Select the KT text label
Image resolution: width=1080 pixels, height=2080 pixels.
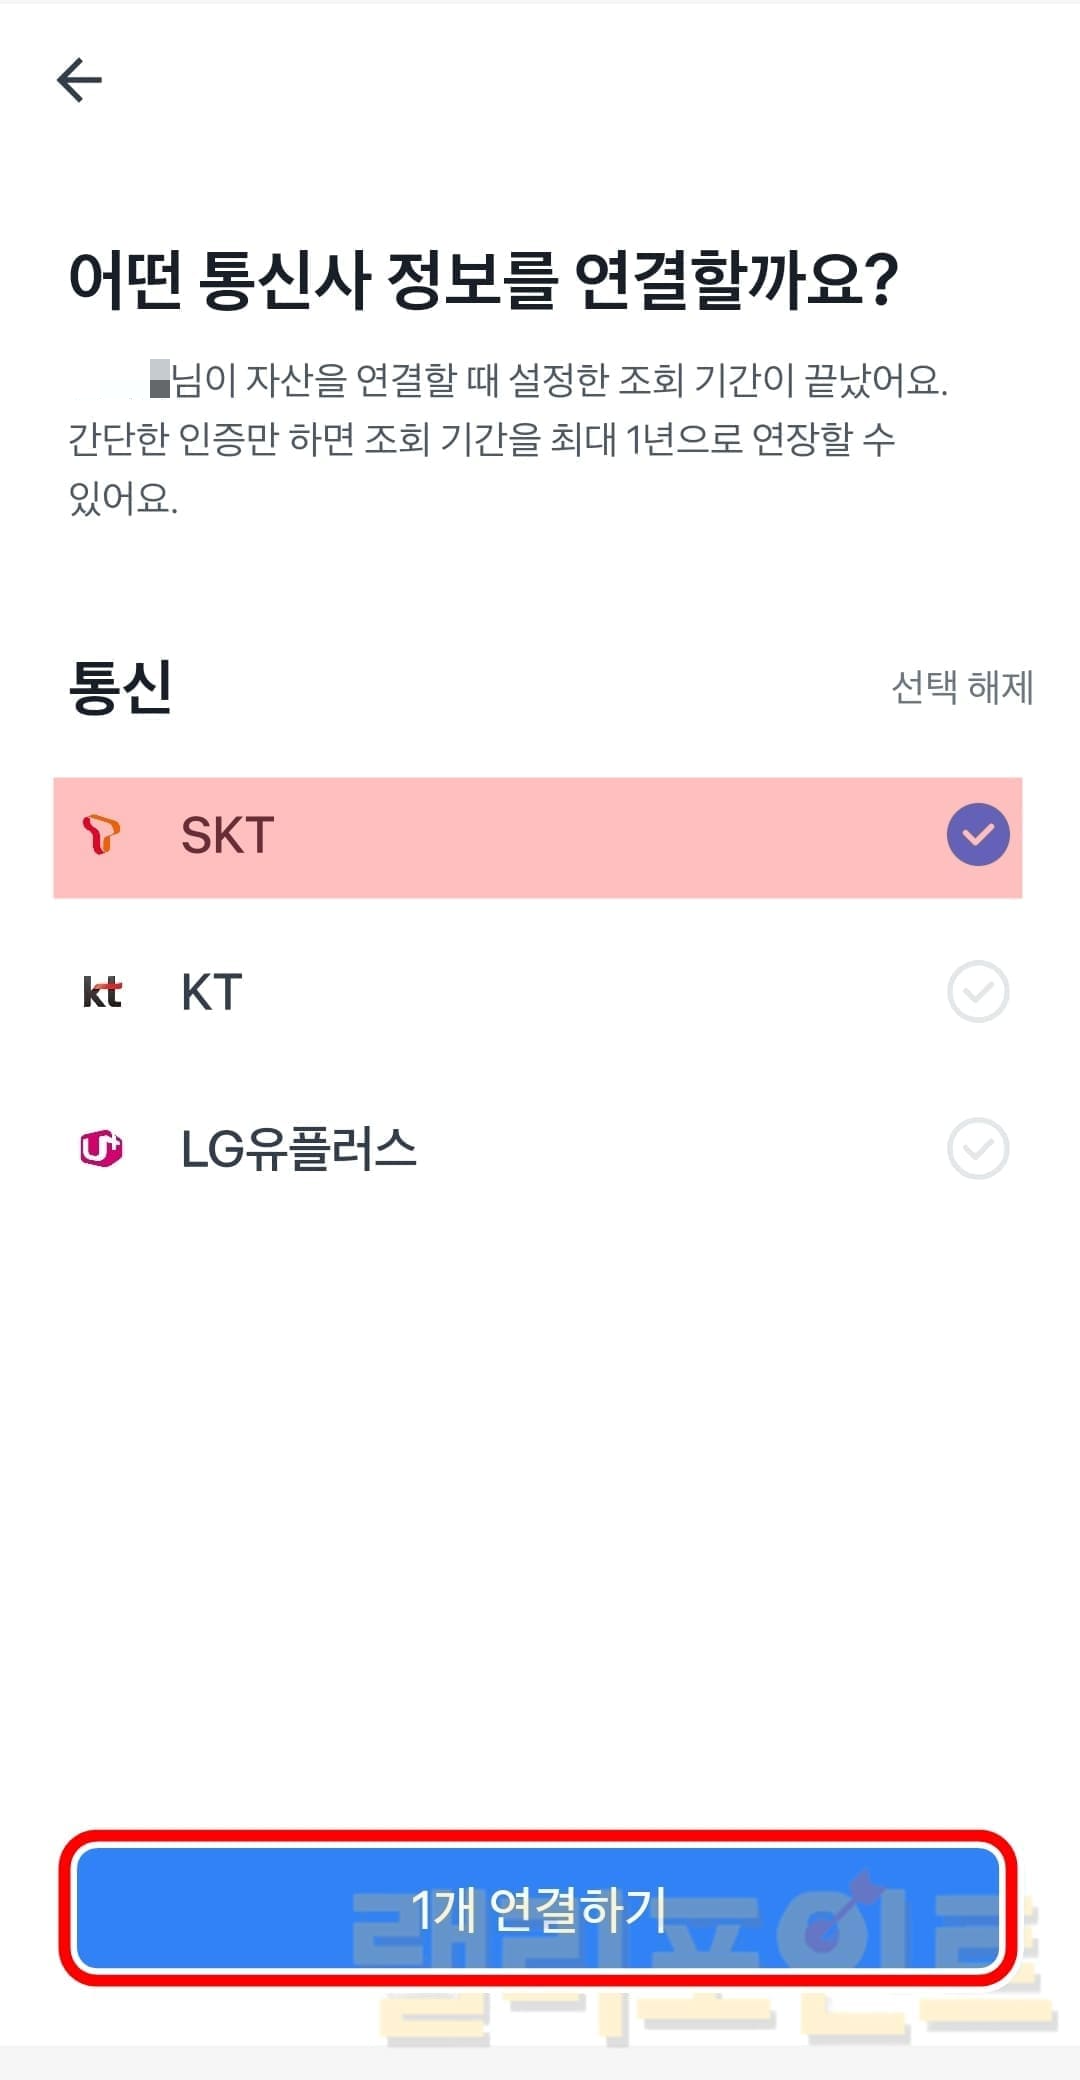click(x=212, y=992)
